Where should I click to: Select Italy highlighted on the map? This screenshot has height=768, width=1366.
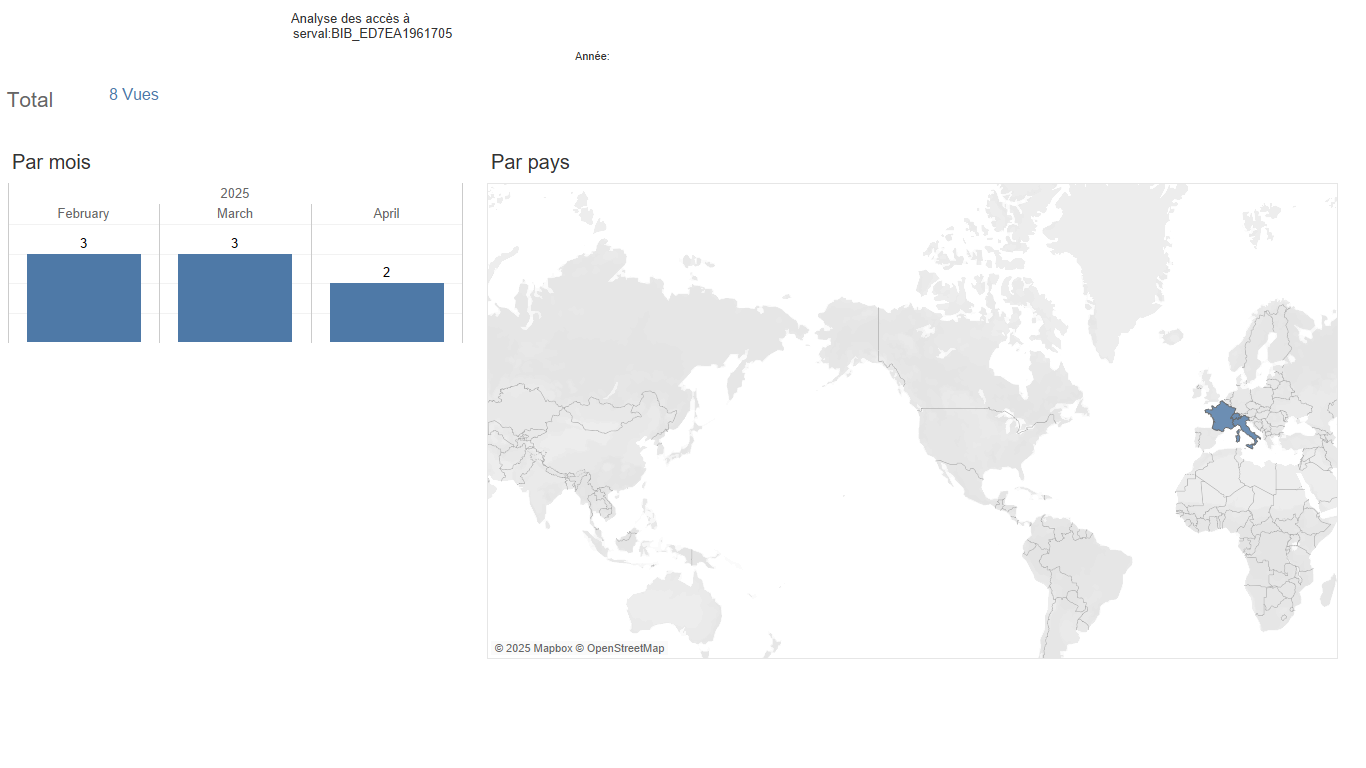point(1246,429)
